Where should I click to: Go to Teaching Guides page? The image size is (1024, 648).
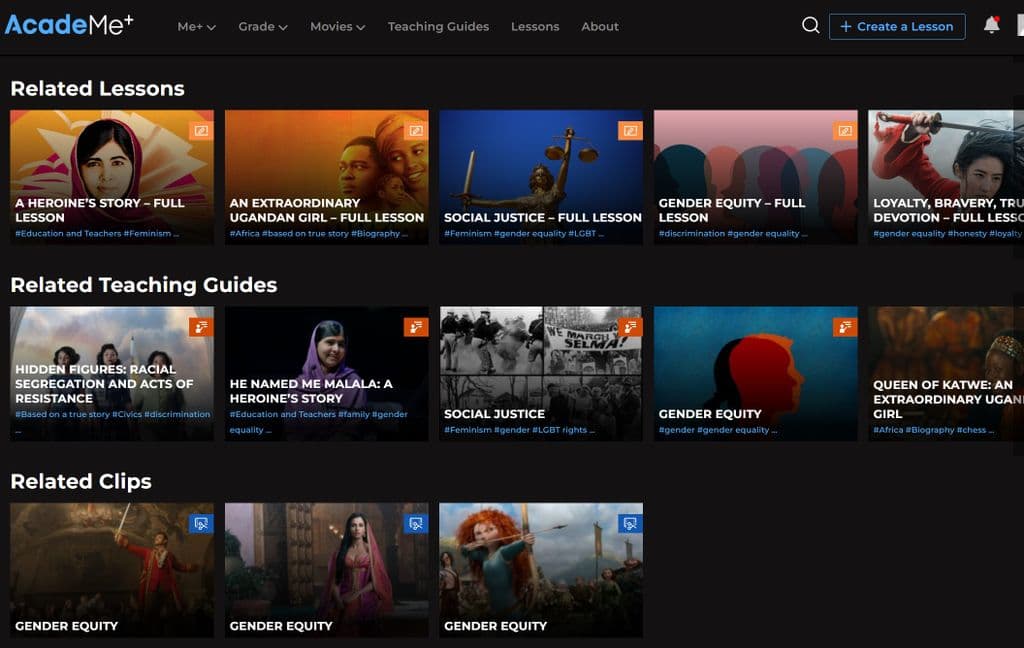(x=438, y=27)
